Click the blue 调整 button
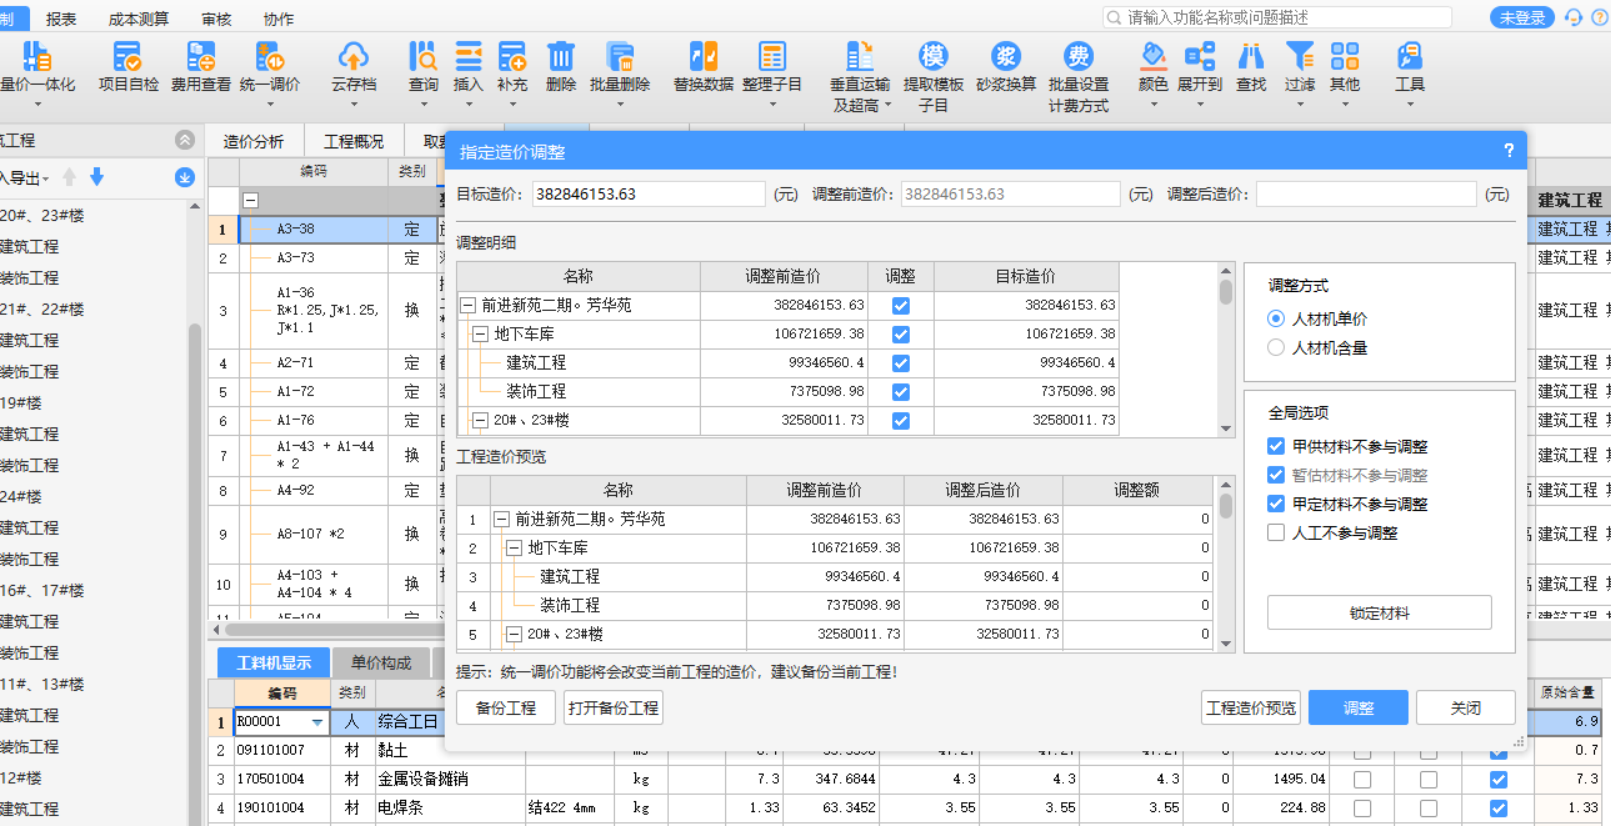The height and width of the screenshot is (826, 1611). pos(1358,708)
